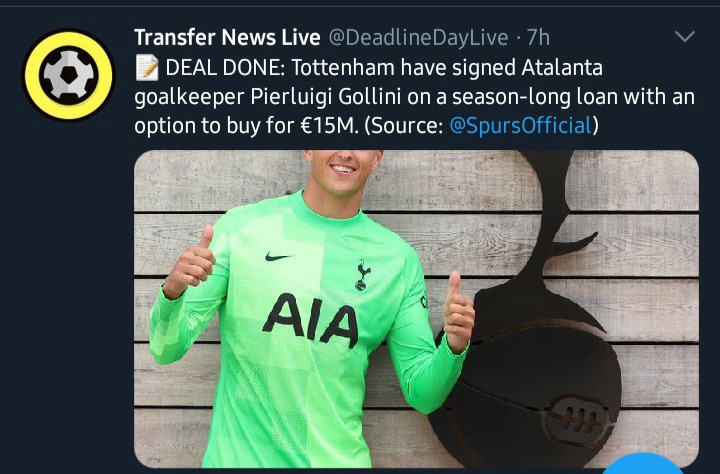
Task: Click the Transfer News Live display name
Action: (227, 38)
